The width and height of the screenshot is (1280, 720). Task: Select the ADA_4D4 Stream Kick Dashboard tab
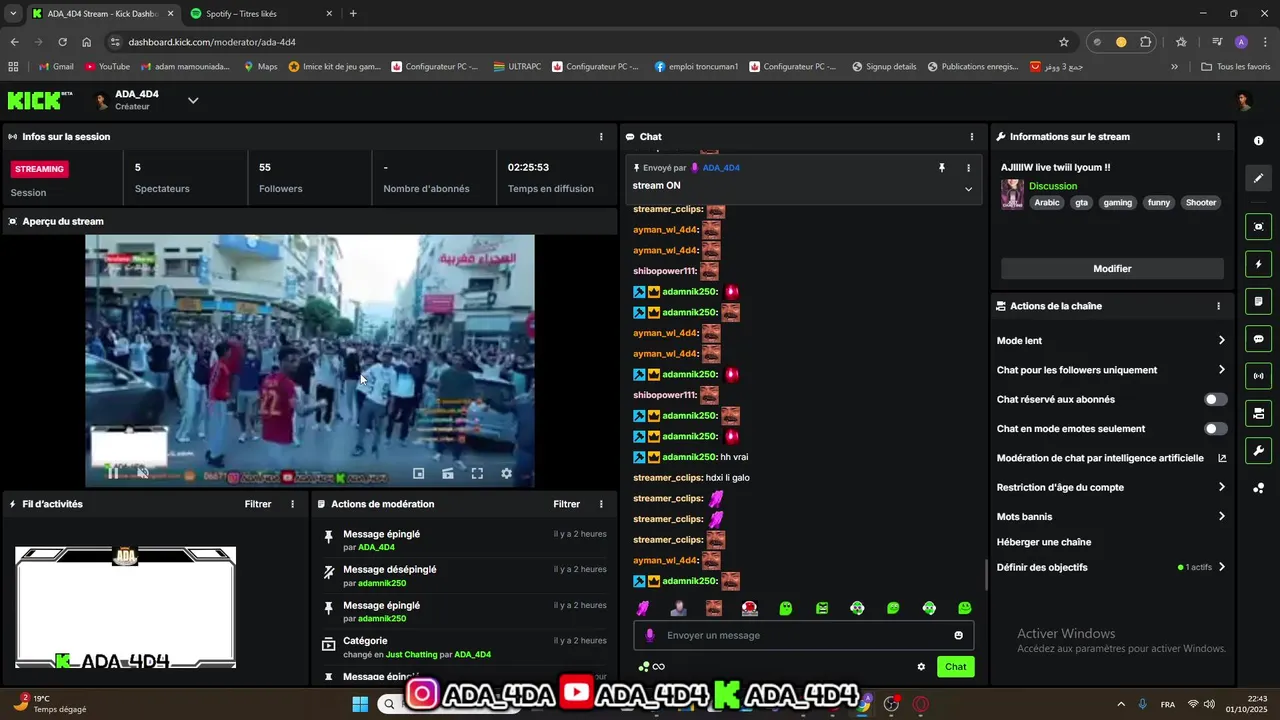(102, 14)
